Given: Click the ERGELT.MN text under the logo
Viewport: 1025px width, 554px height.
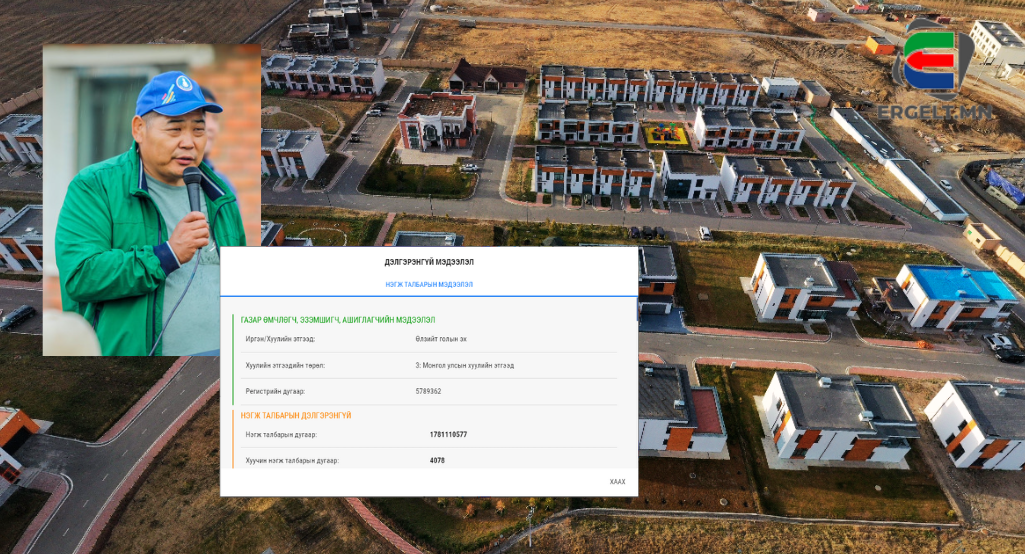Looking at the screenshot, I should tap(933, 111).
